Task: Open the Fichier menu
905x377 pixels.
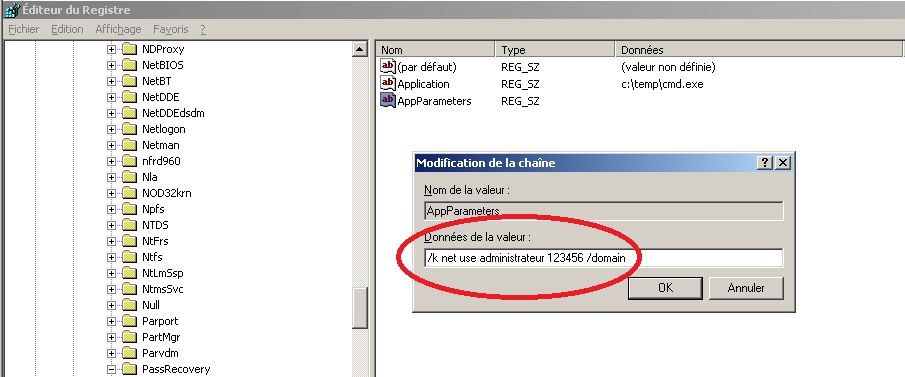Action: (24, 29)
